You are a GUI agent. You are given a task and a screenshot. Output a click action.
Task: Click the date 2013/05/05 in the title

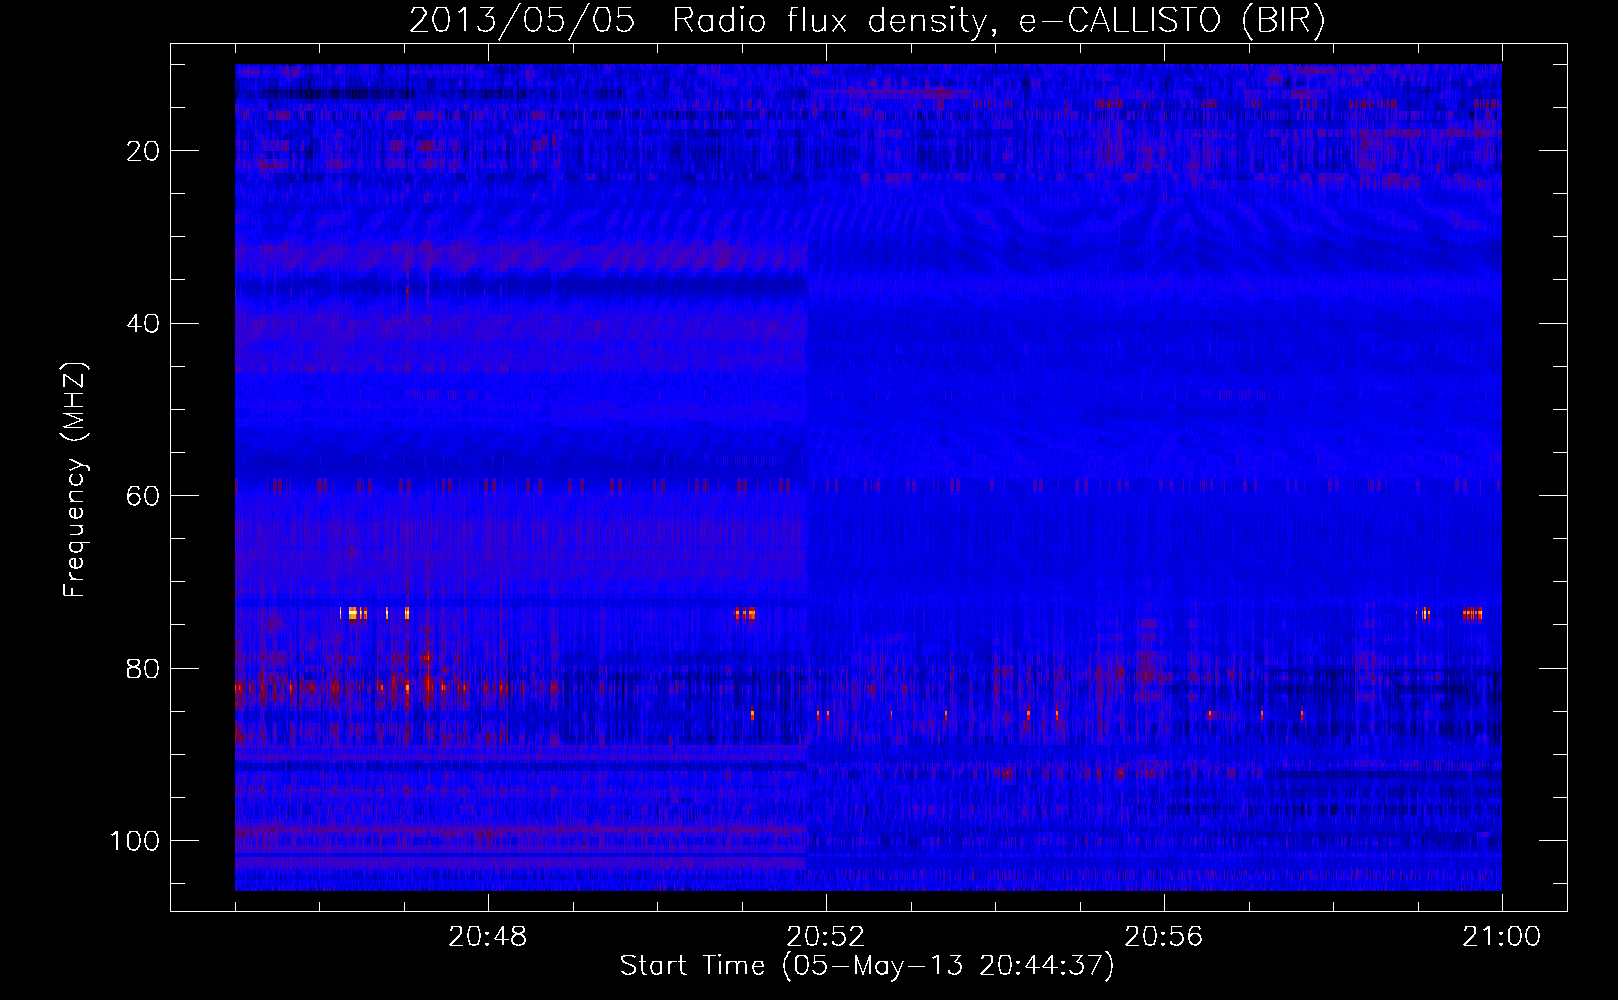522,20
